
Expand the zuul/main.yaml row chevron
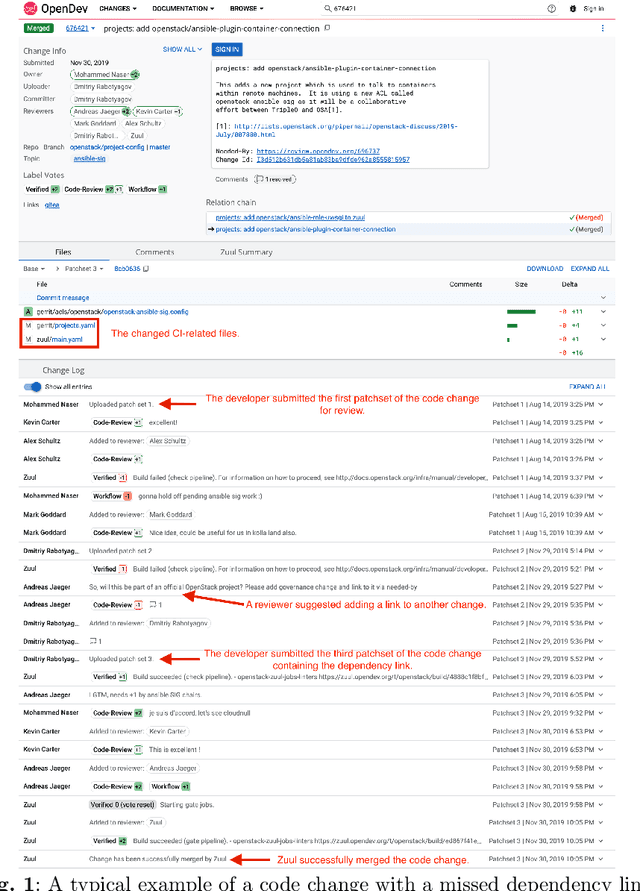(x=603, y=339)
